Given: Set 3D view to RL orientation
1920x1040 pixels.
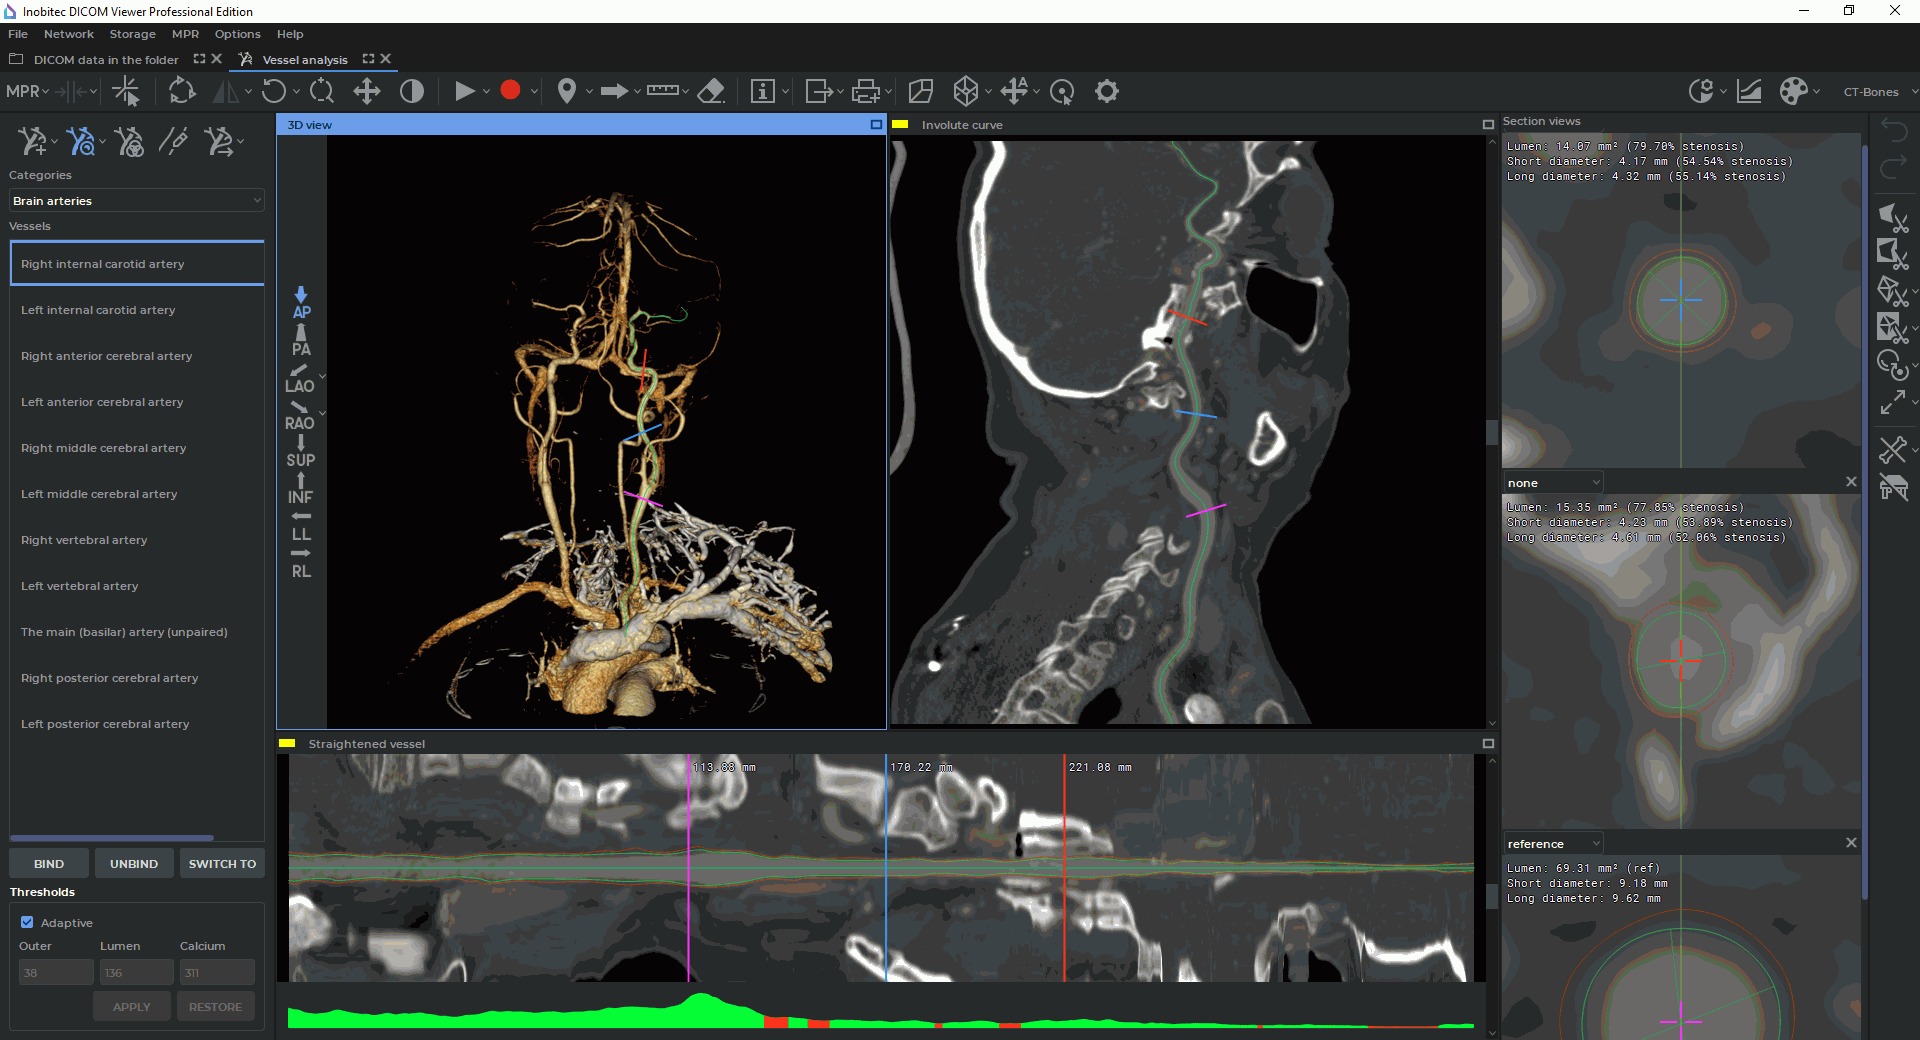Looking at the screenshot, I should 301,562.
